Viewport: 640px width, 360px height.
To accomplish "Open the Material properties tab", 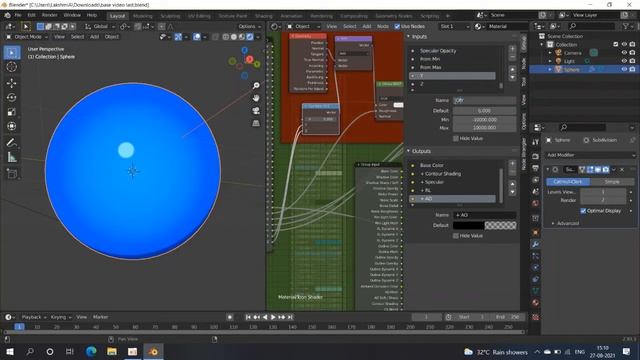I will (x=535, y=302).
